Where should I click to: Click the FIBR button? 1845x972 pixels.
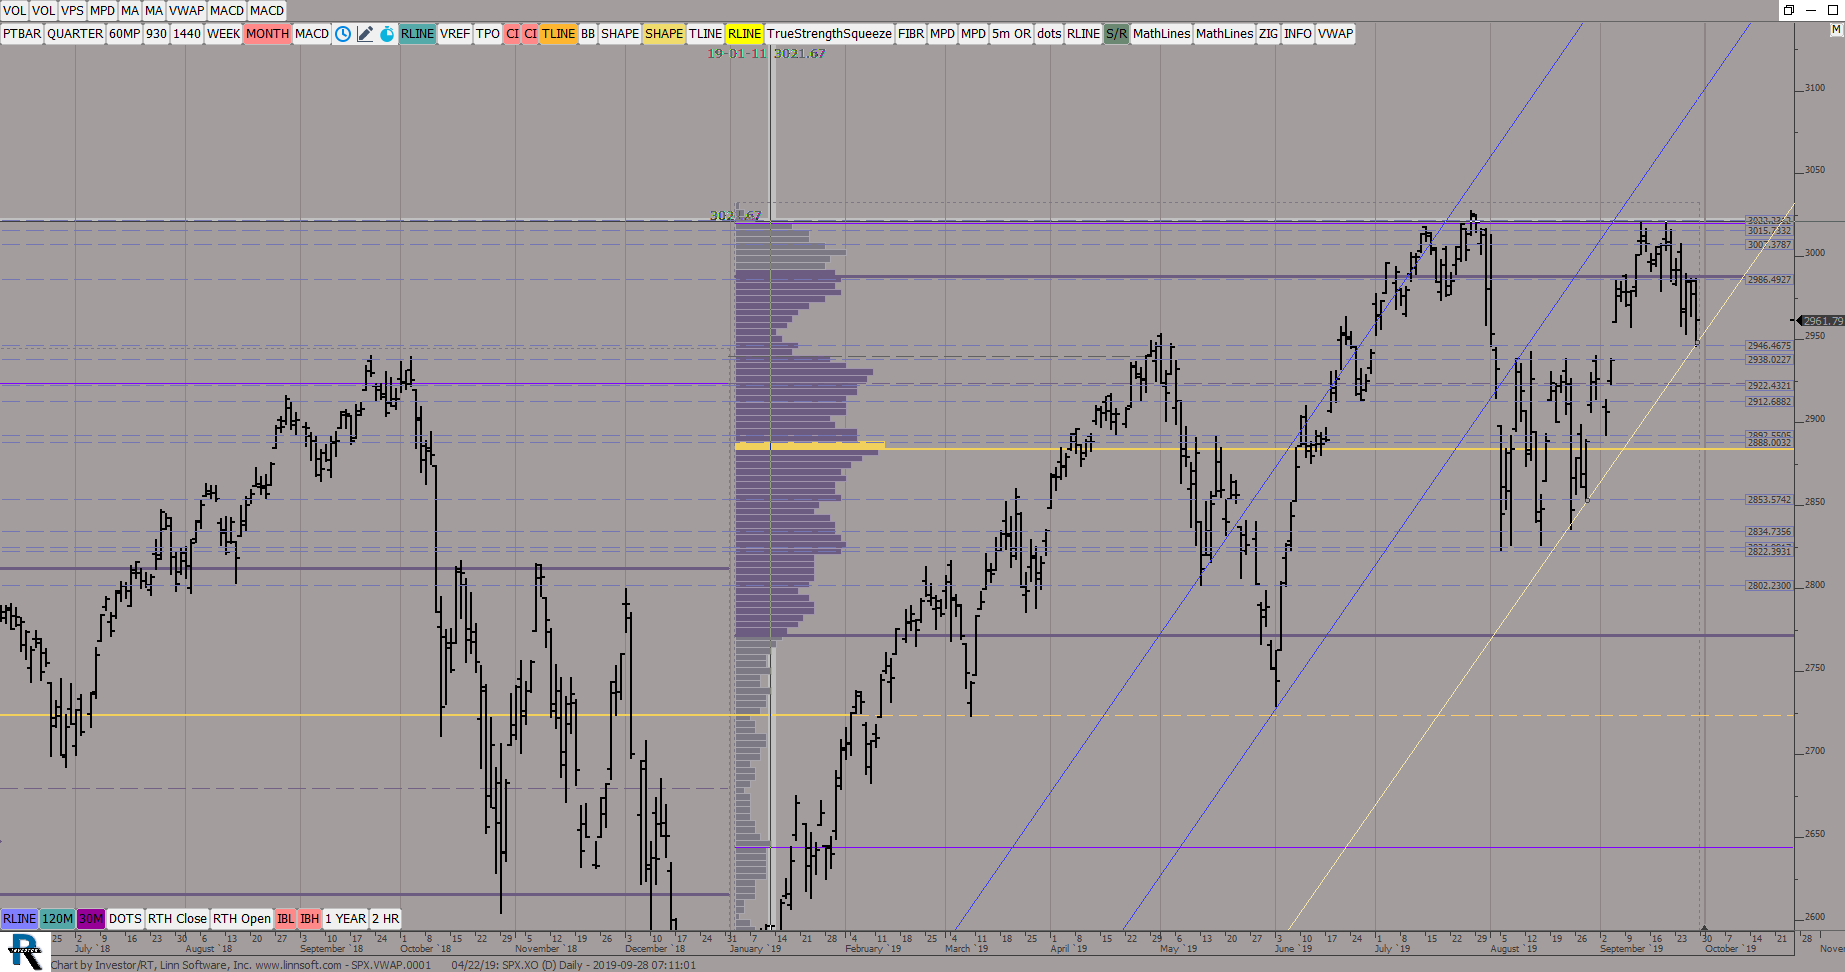point(911,34)
